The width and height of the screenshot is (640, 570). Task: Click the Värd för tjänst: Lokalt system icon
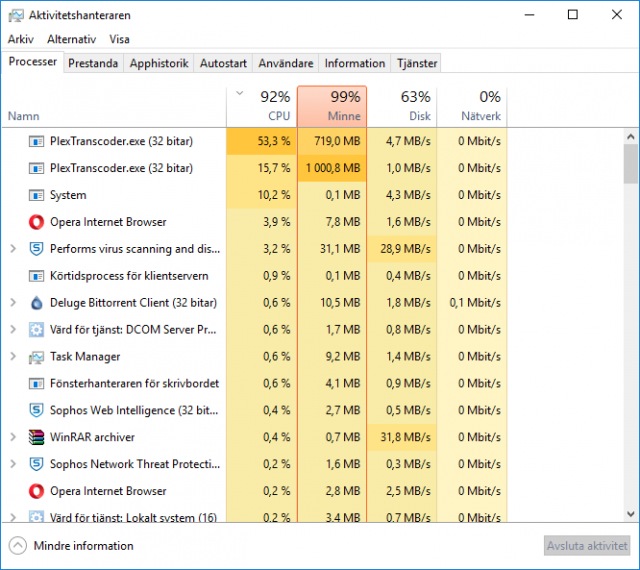pyautogui.click(x=36, y=517)
